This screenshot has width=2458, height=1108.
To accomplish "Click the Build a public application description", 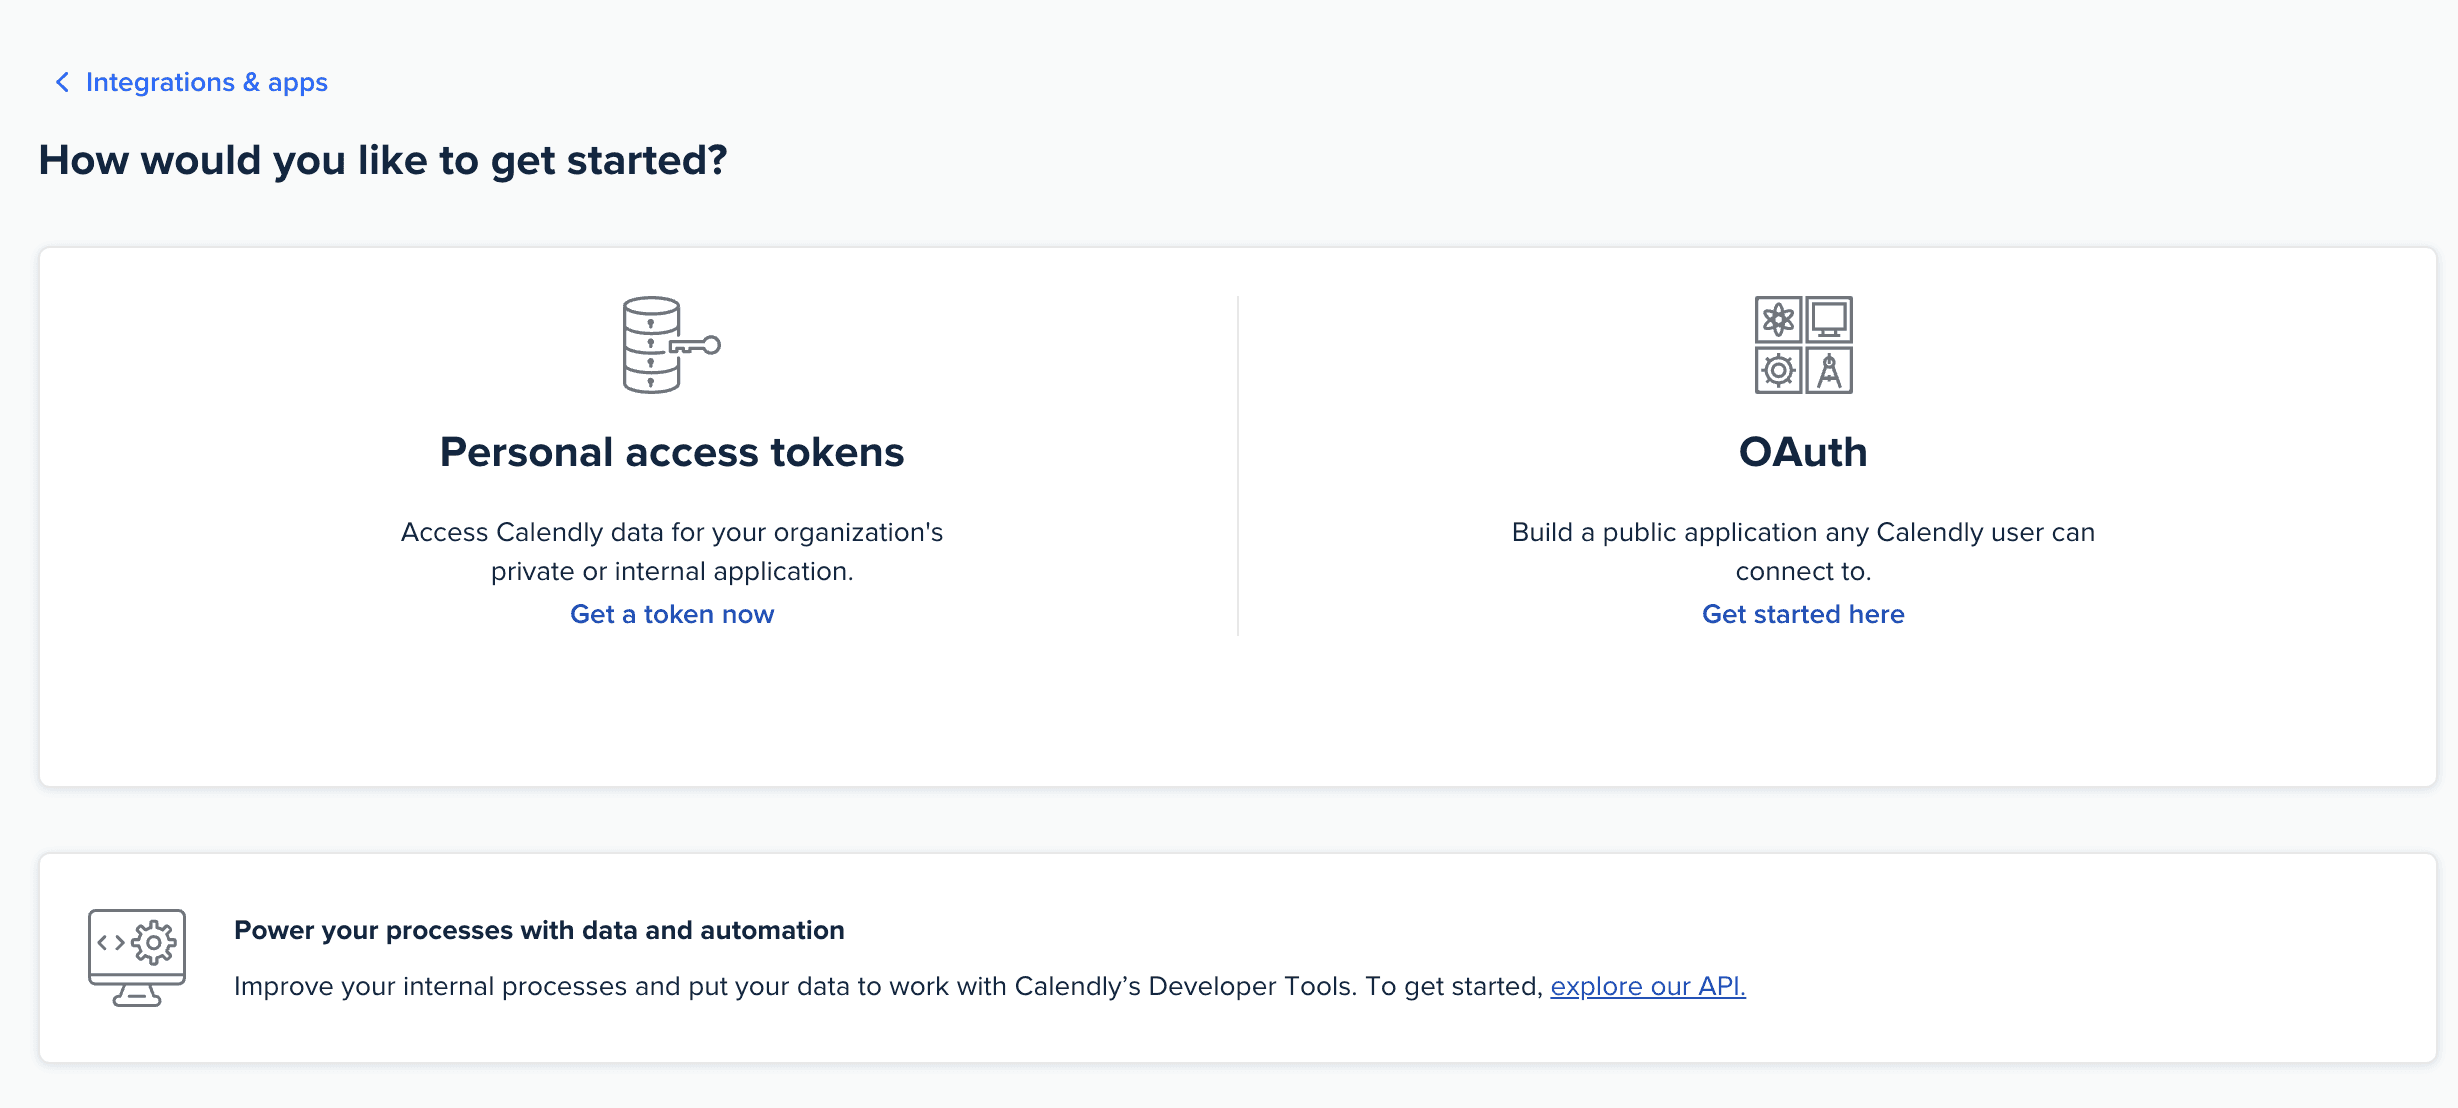I will (x=1803, y=551).
